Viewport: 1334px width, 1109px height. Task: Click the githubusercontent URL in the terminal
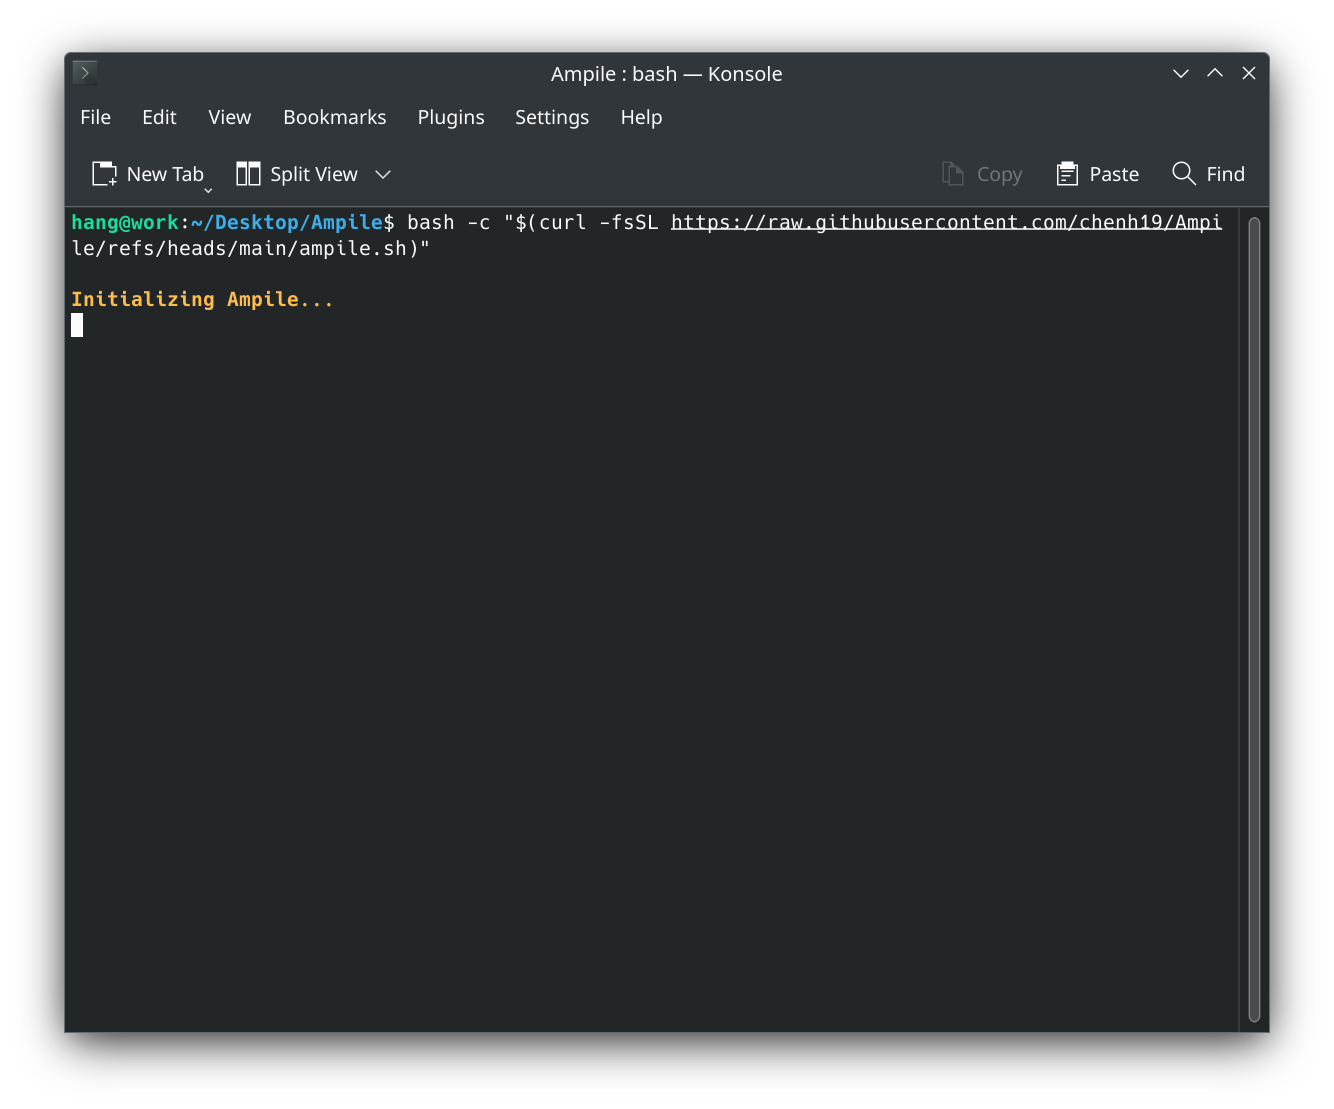(946, 222)
